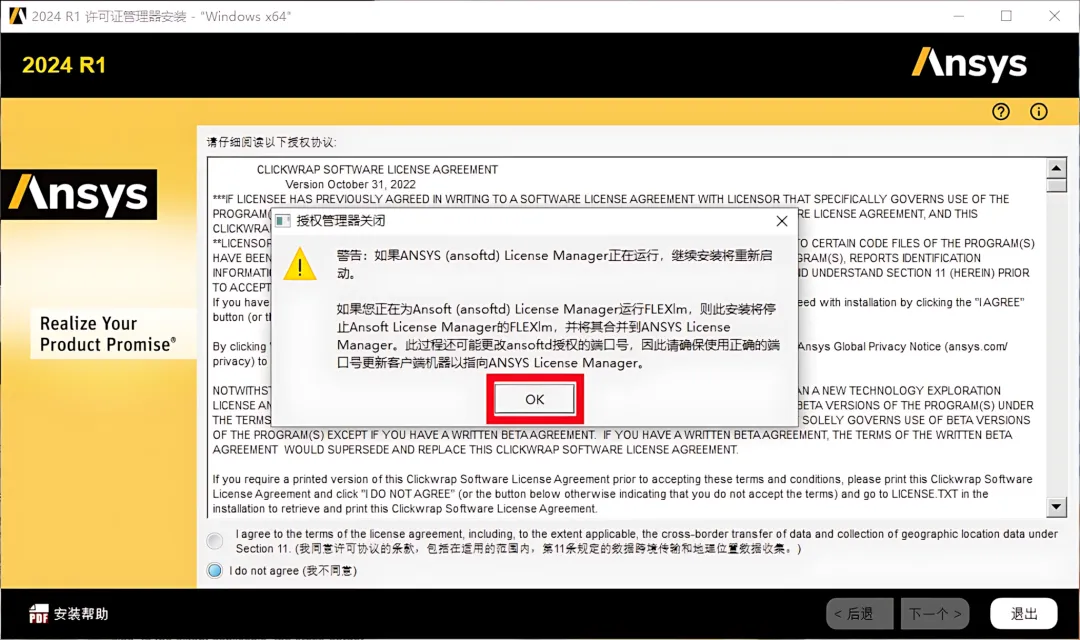The image size is (1080, 640).
Task: Minimize the installer window
Action: tap(958, 16)
